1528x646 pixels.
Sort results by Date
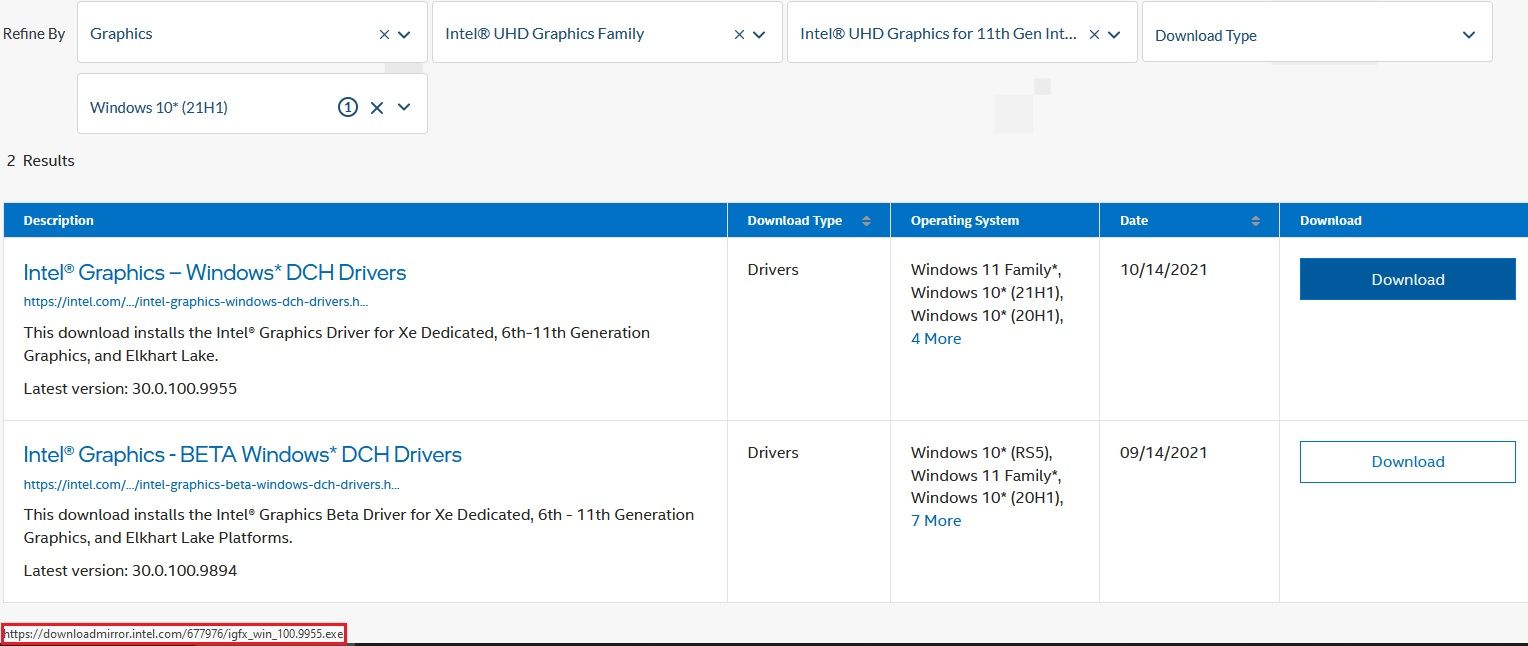(1257, 219)
